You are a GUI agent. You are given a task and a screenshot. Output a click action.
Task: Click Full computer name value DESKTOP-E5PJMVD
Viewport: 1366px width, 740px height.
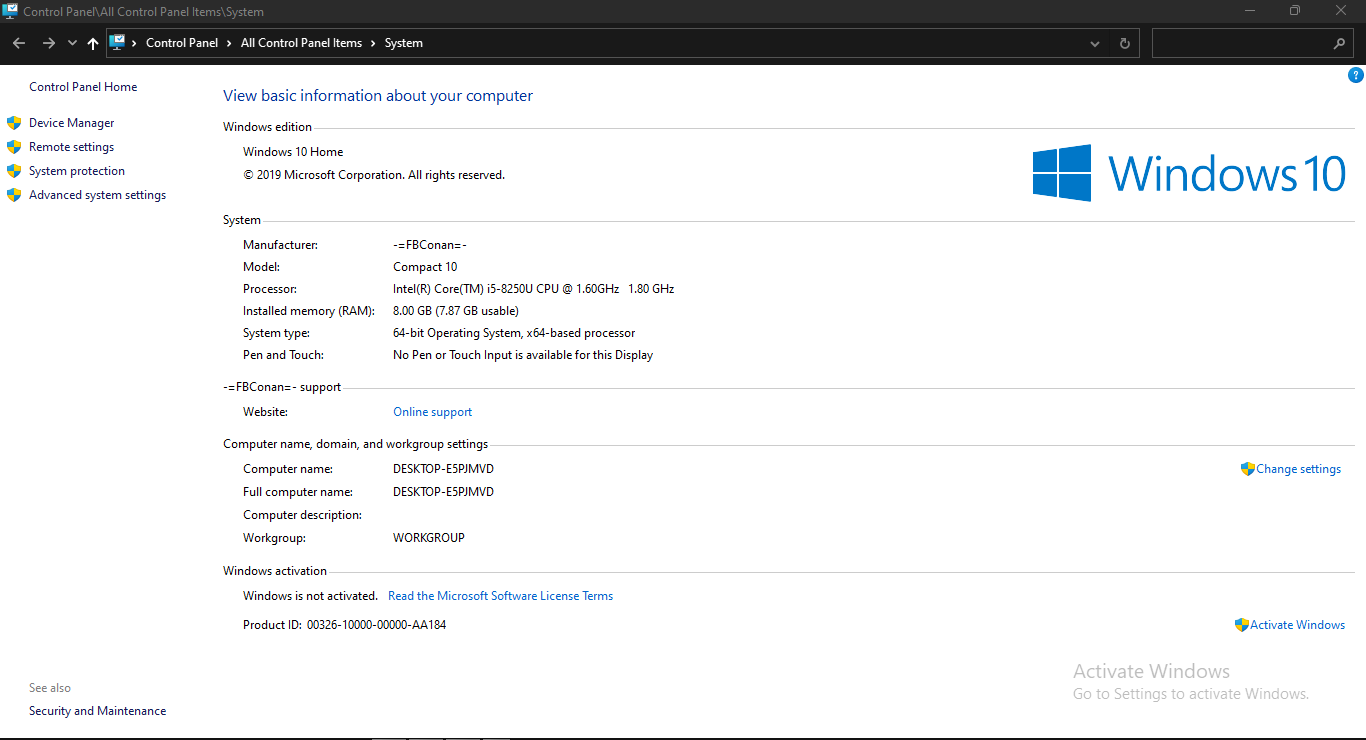point(443,492)
